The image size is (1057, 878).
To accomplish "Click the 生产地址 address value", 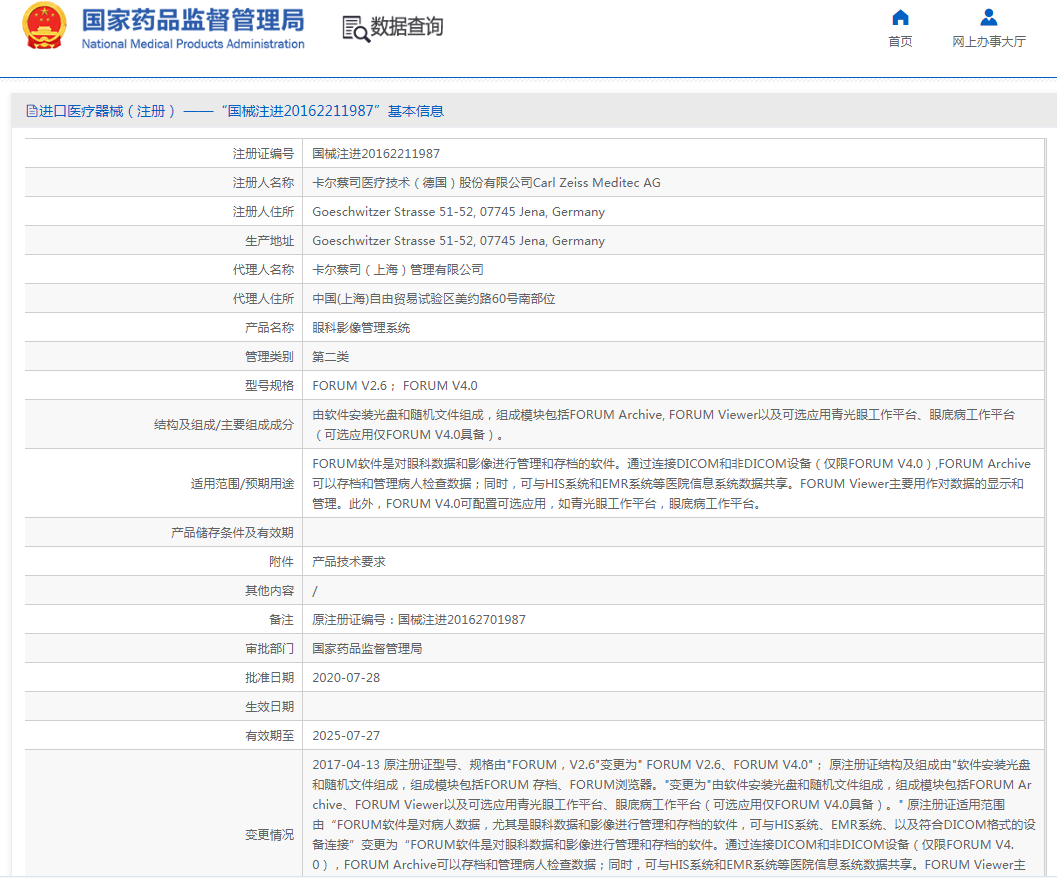I will coord(458,241).
